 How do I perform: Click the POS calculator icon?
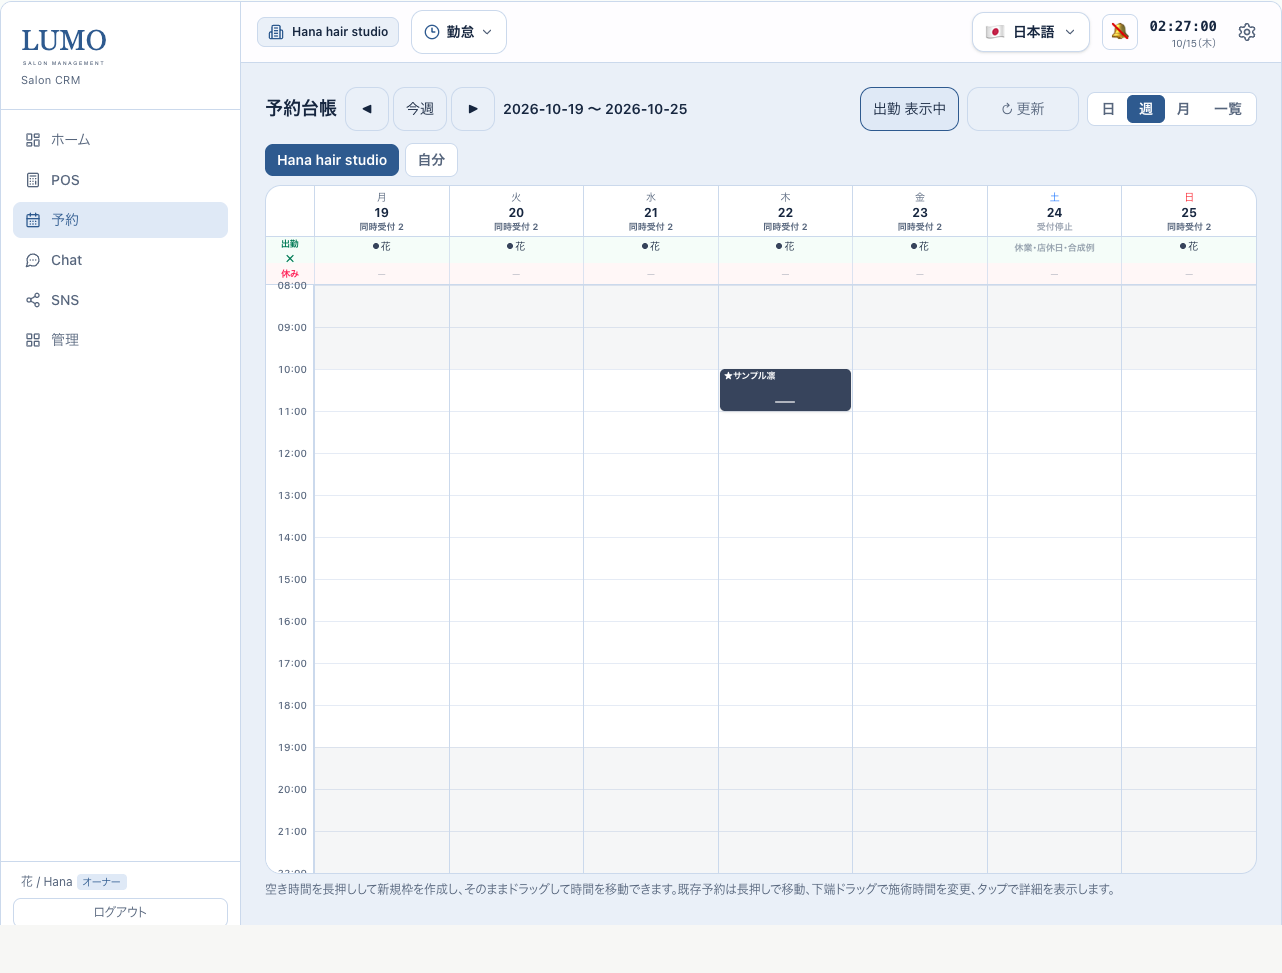pos(33,180)
